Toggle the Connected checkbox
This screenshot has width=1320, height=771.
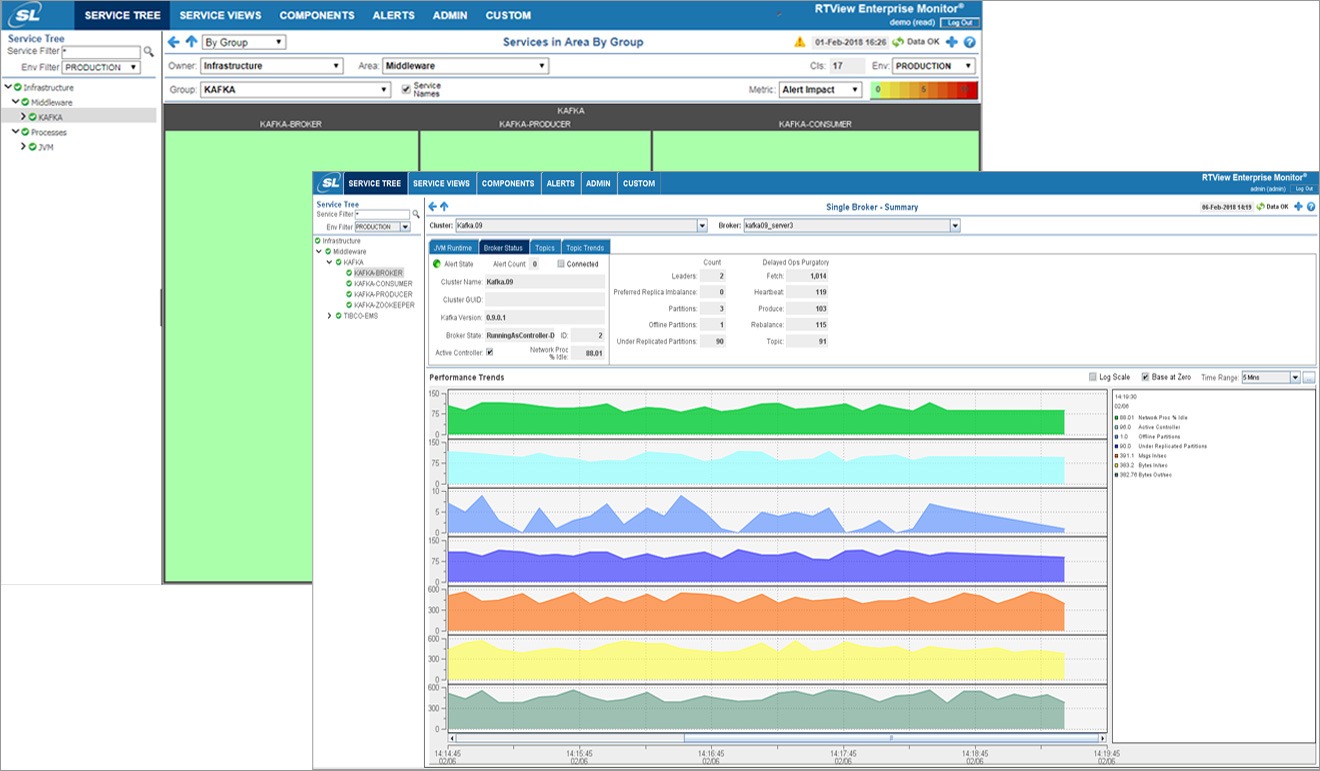coord(561,264)
